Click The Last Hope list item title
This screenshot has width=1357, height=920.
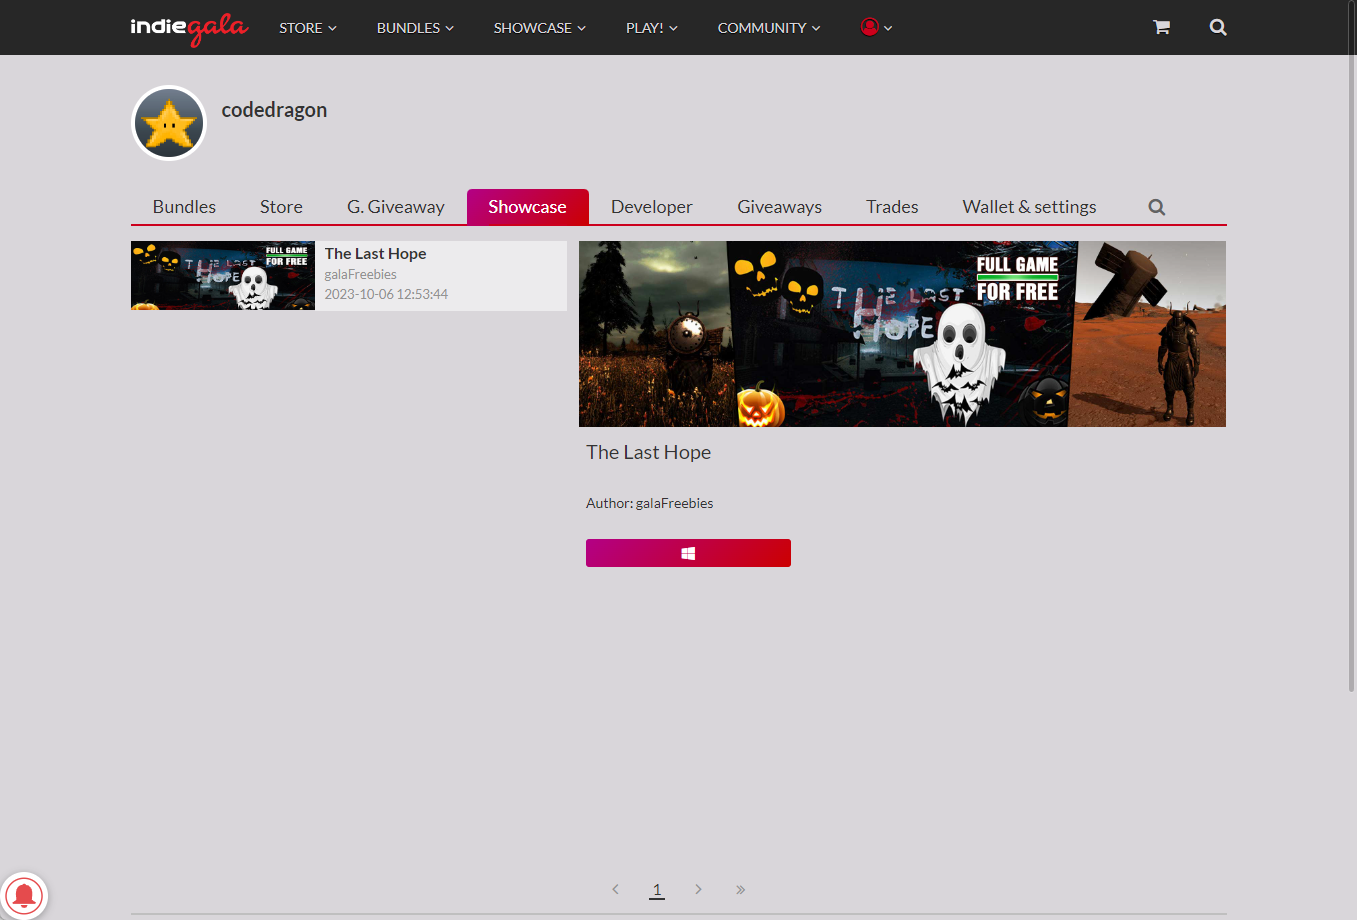click(376, 254)
